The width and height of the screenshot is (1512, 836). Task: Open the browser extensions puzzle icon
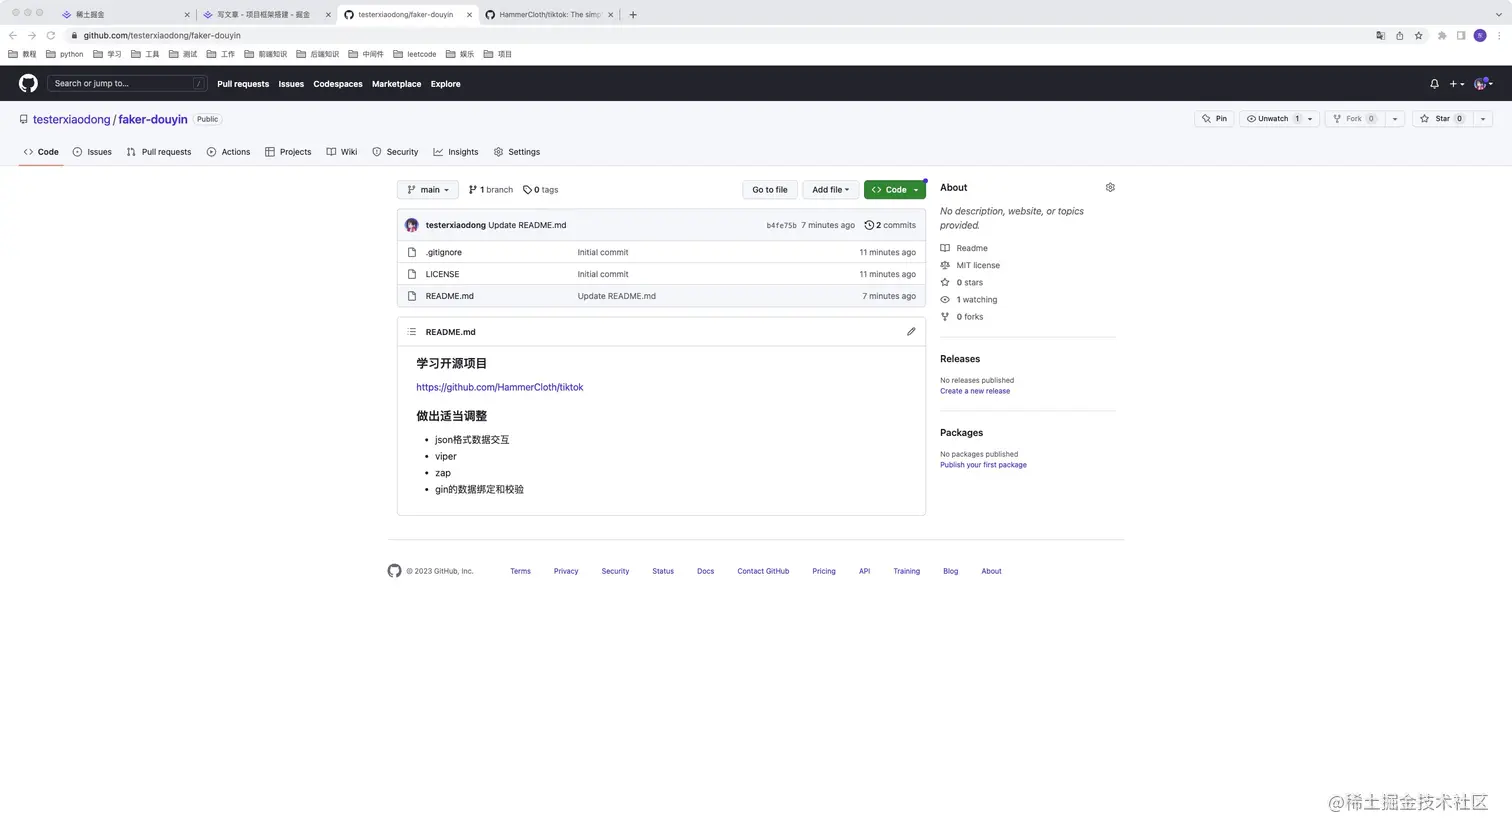pos(1442,35)
